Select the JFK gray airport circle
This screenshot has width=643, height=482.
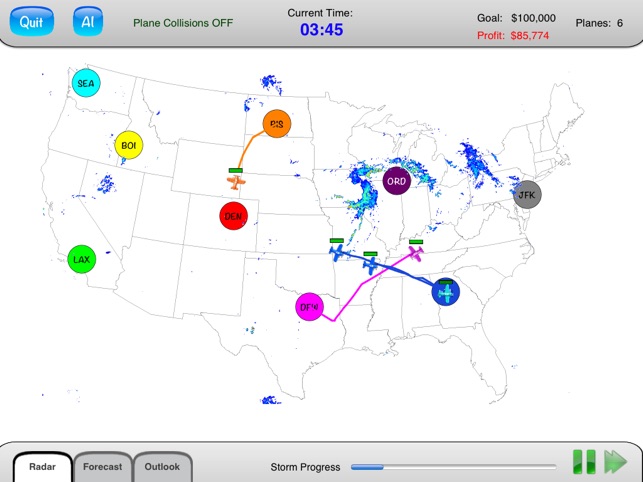[x=527, y=194]
